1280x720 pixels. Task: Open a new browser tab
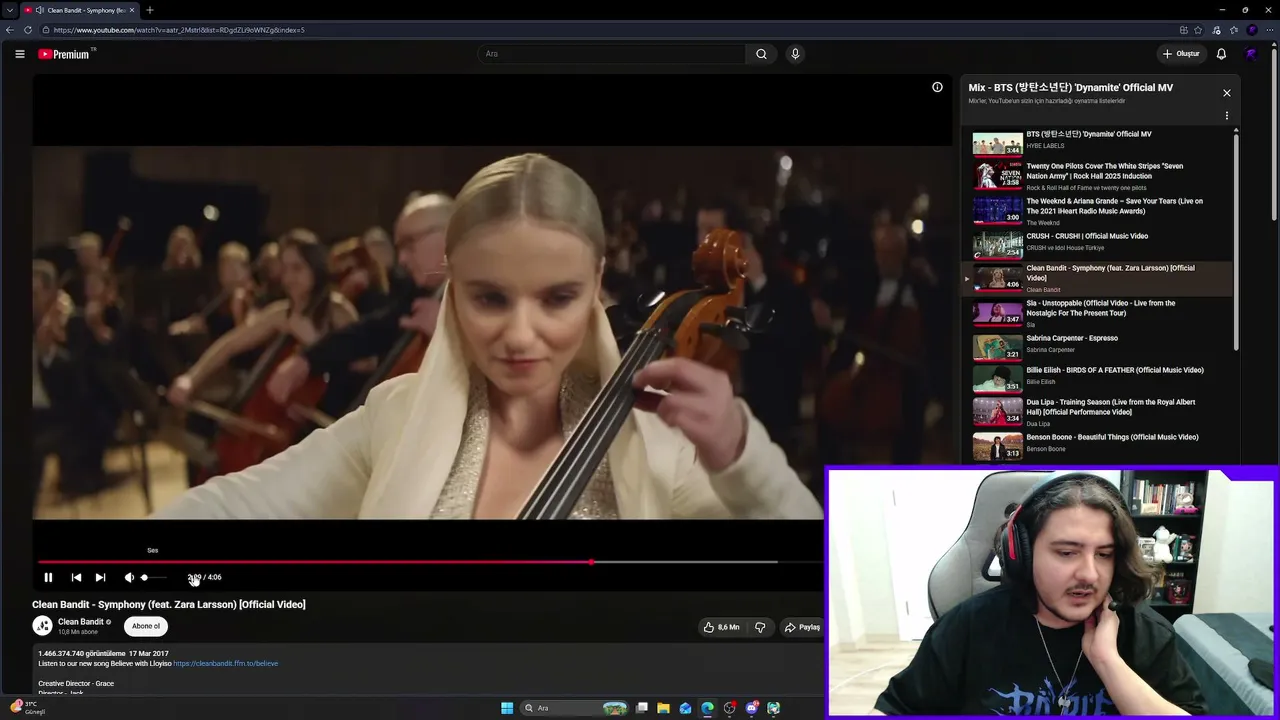click(x=149, y=10)
